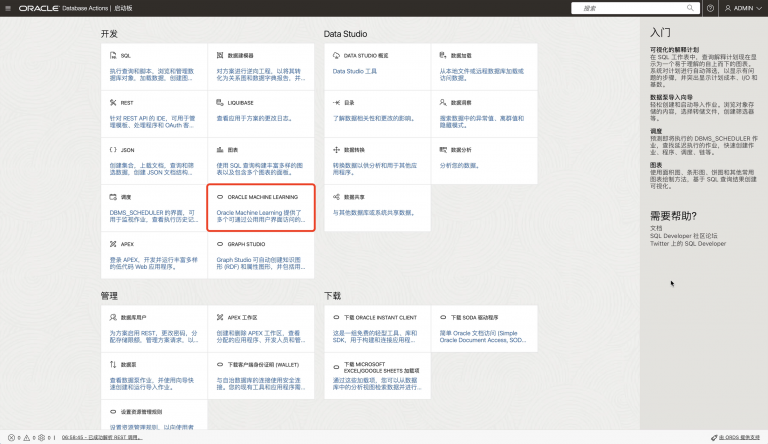Click the APEX card icon under 开发
Viewport: 768px width, 444px height.
(113, 244)
